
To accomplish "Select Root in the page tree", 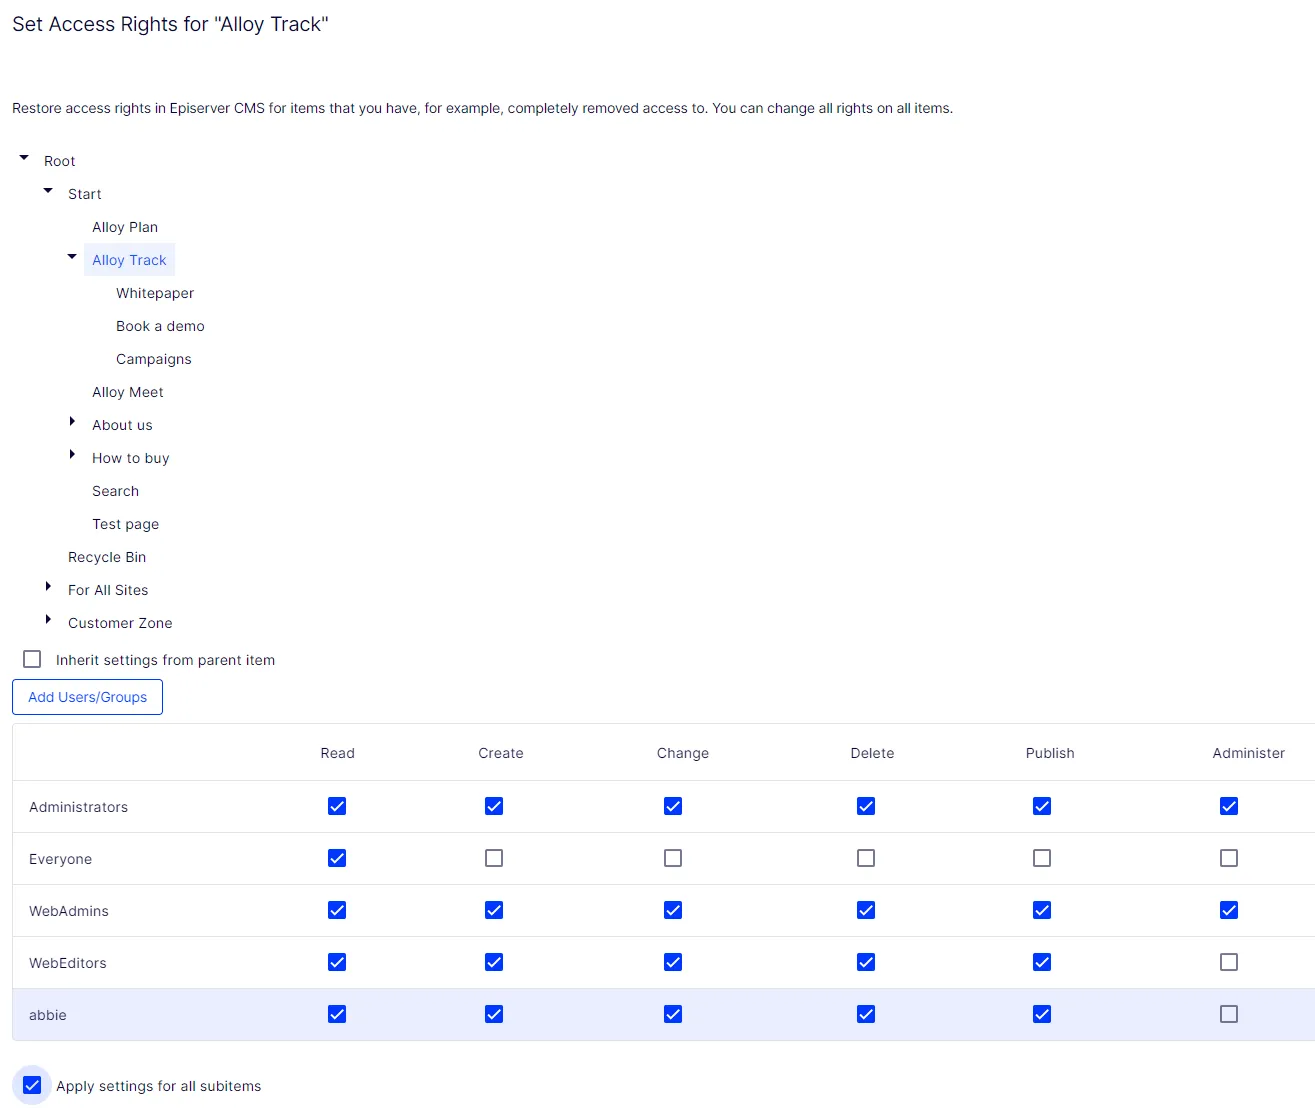I will [60, 161].
